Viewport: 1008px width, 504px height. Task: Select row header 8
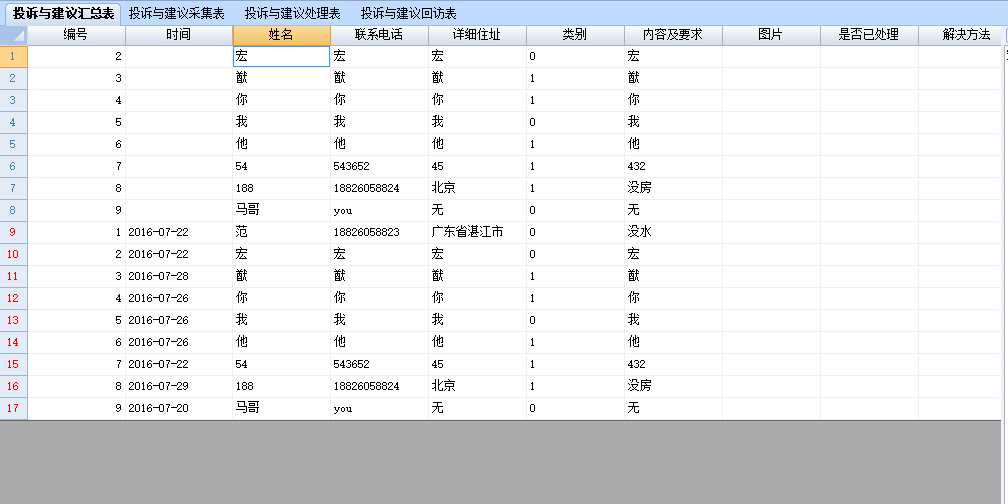(x=14, y=210)
